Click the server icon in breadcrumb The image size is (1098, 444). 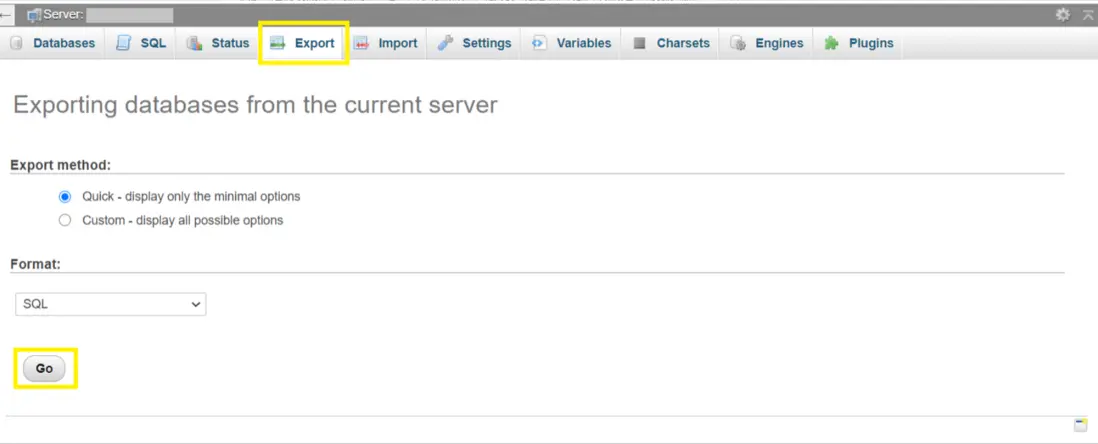(x=34, y=15)
